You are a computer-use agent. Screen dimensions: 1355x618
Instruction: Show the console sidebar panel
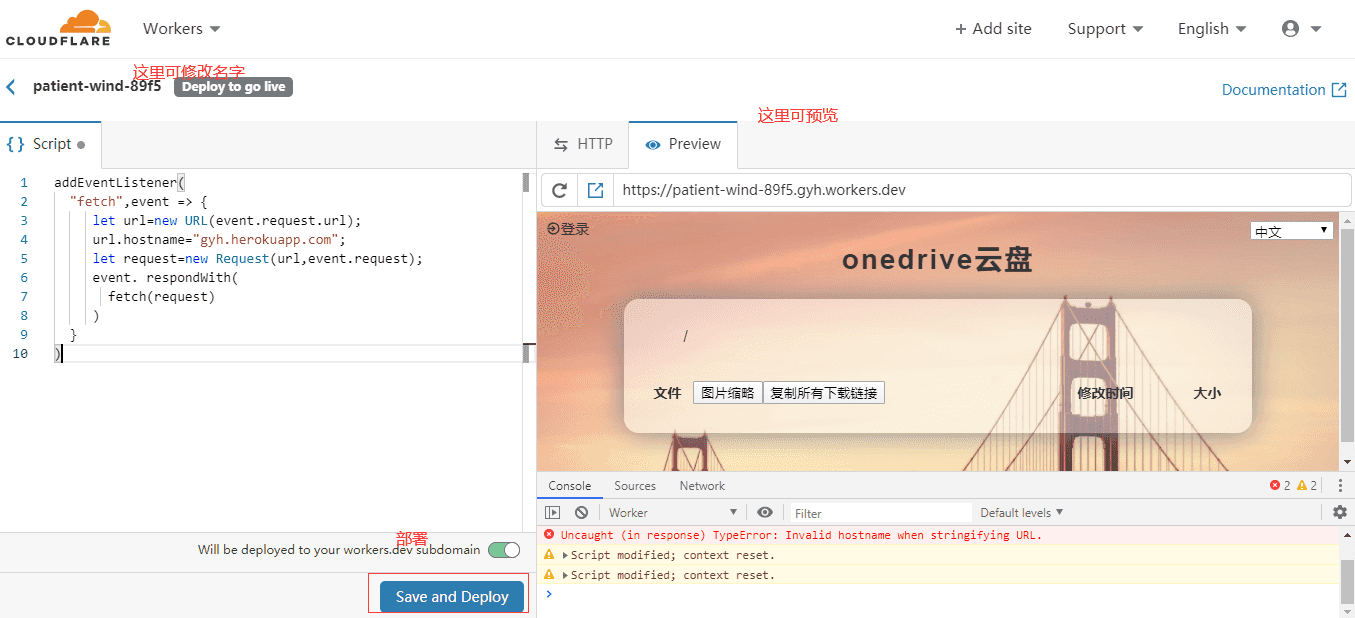coord(552,512)
